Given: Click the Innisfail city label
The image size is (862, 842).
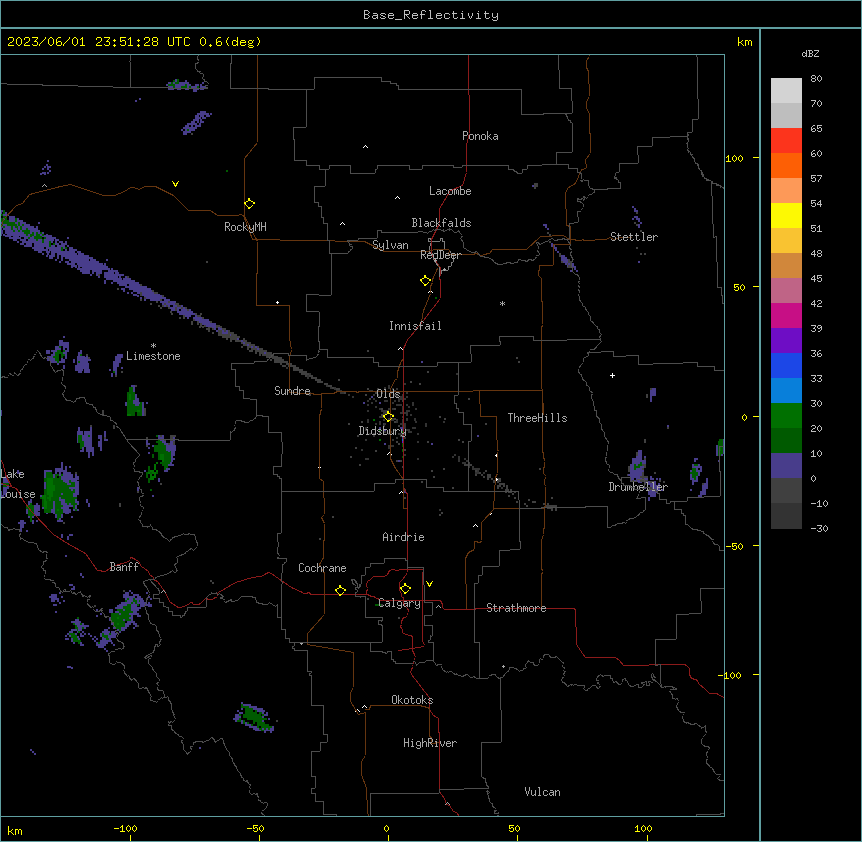Looking at the screenshot, I should tap(415, 326).
